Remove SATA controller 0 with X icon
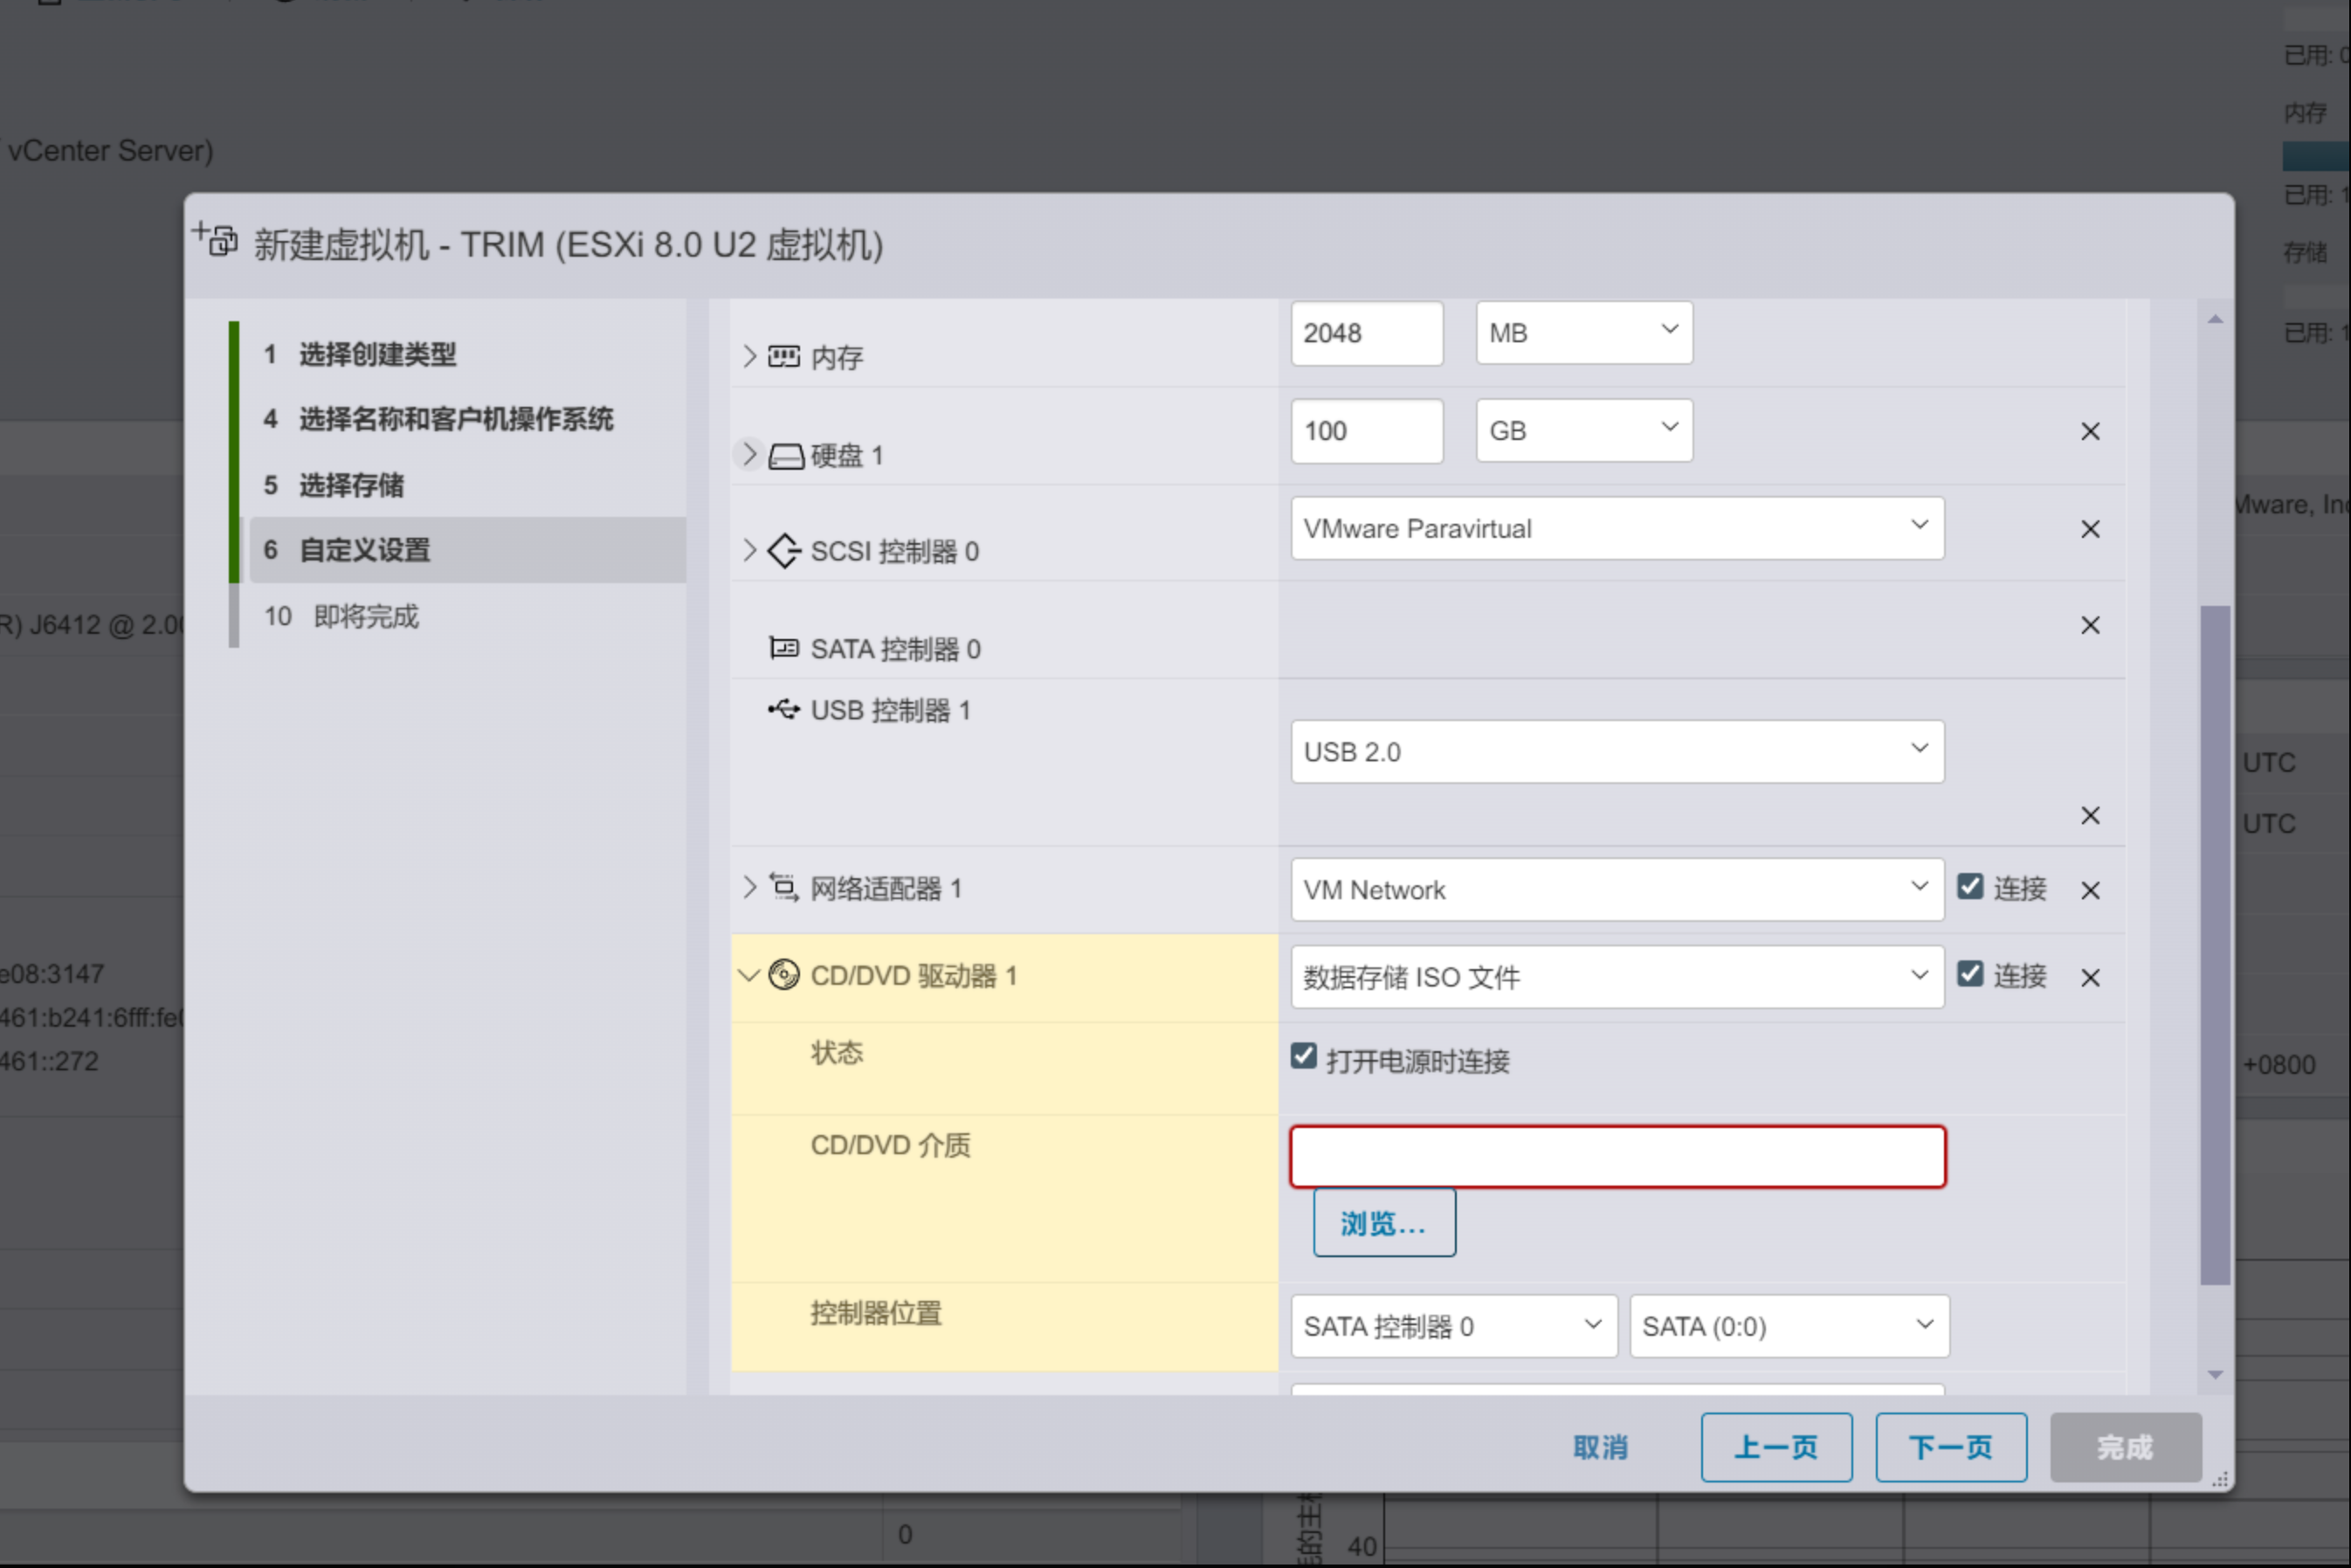This screenshot has height=1568, width=2351. coord(2089,625)
